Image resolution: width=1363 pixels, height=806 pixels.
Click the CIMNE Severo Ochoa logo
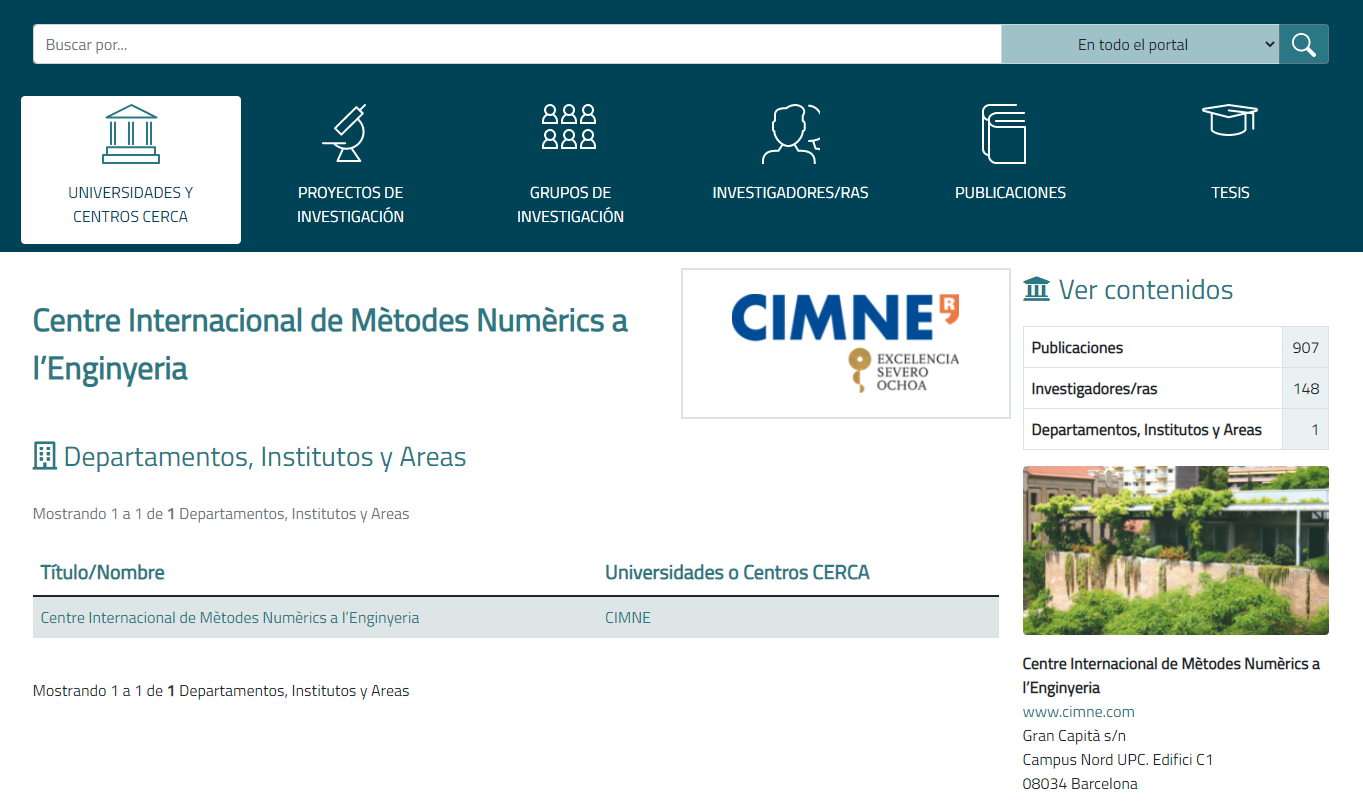click(x=845, y=343)
